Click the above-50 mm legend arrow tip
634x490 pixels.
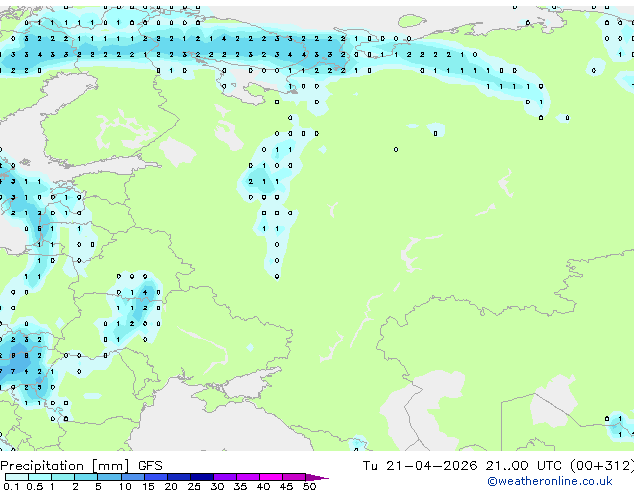coord(317,477)
